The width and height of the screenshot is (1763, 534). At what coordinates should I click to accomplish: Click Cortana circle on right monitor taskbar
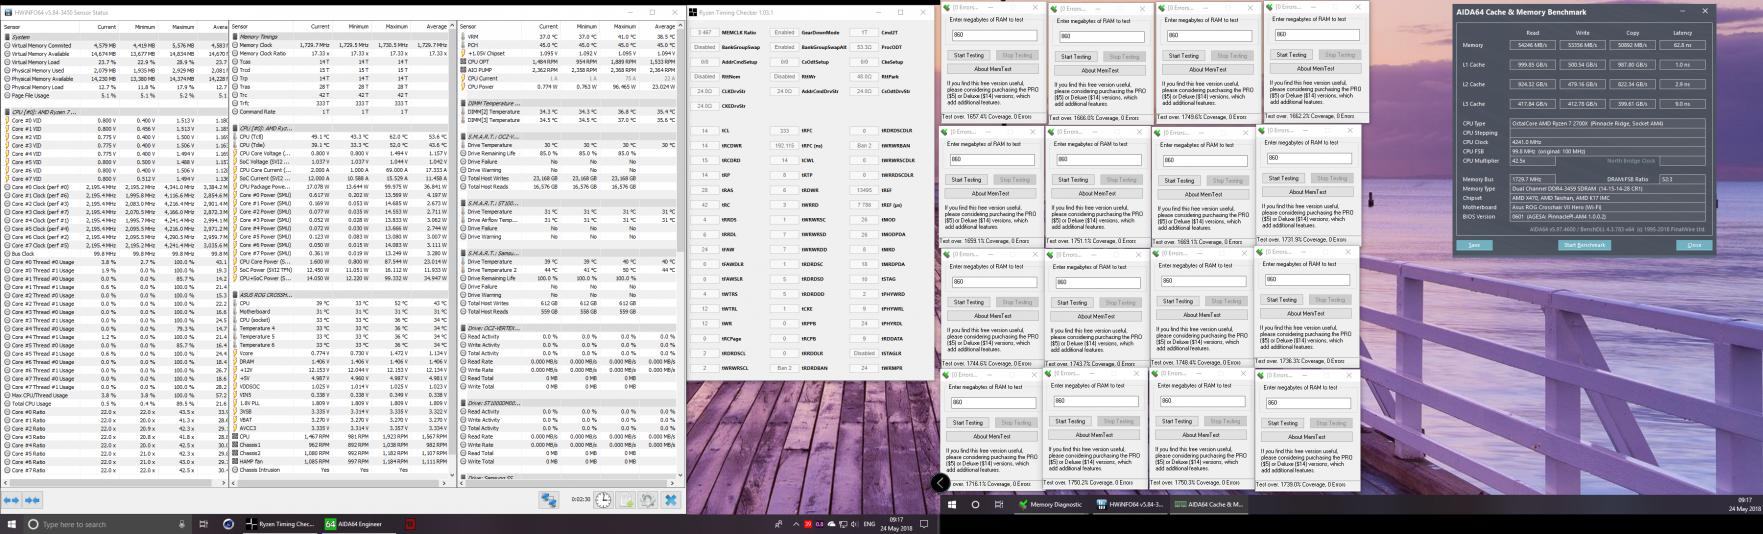pyautogui.click(x=976, y=505)
